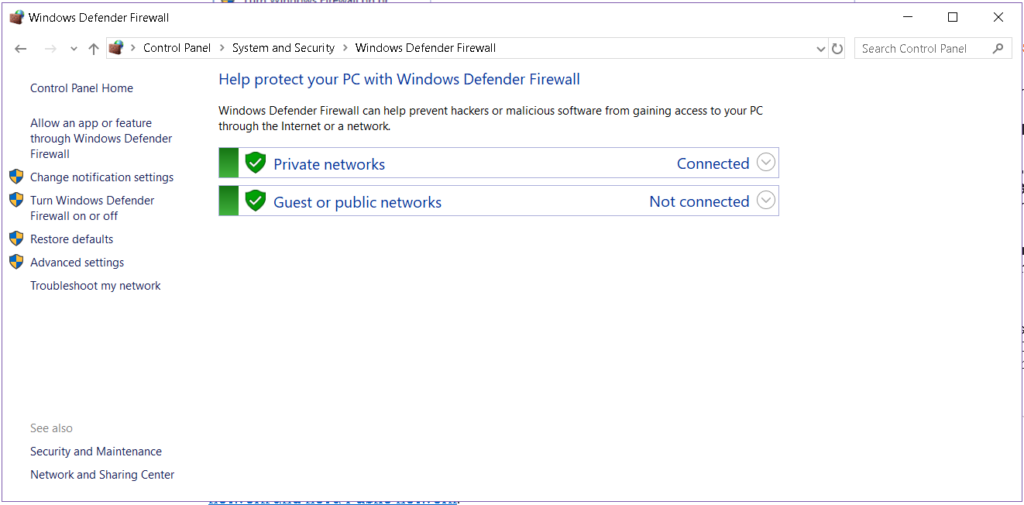Expand the chevron after Control Panel breadcrumb
Screen dimensions: 1024x505
pyautogui.click(x=222, y=48)
